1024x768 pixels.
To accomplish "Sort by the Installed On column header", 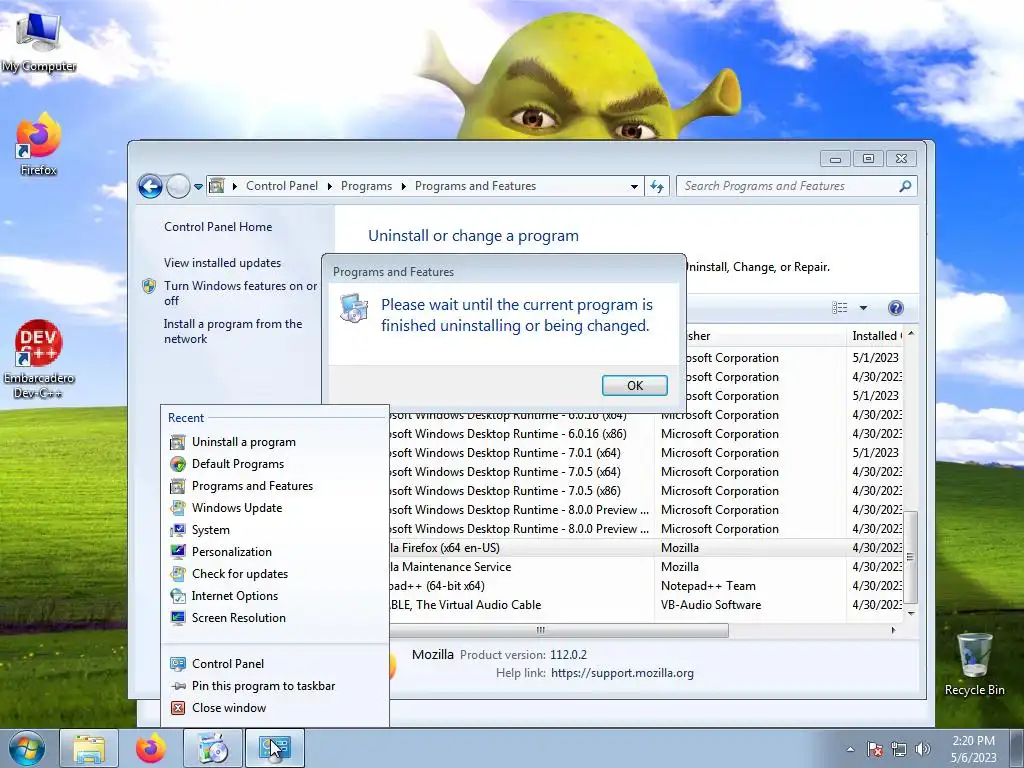I will coord(876,336).
